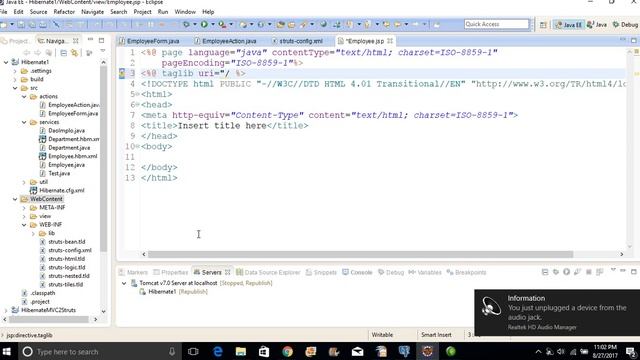Expand the .settings folder
The height and width of the screenshot is (360, 640).
pos(15,71)
